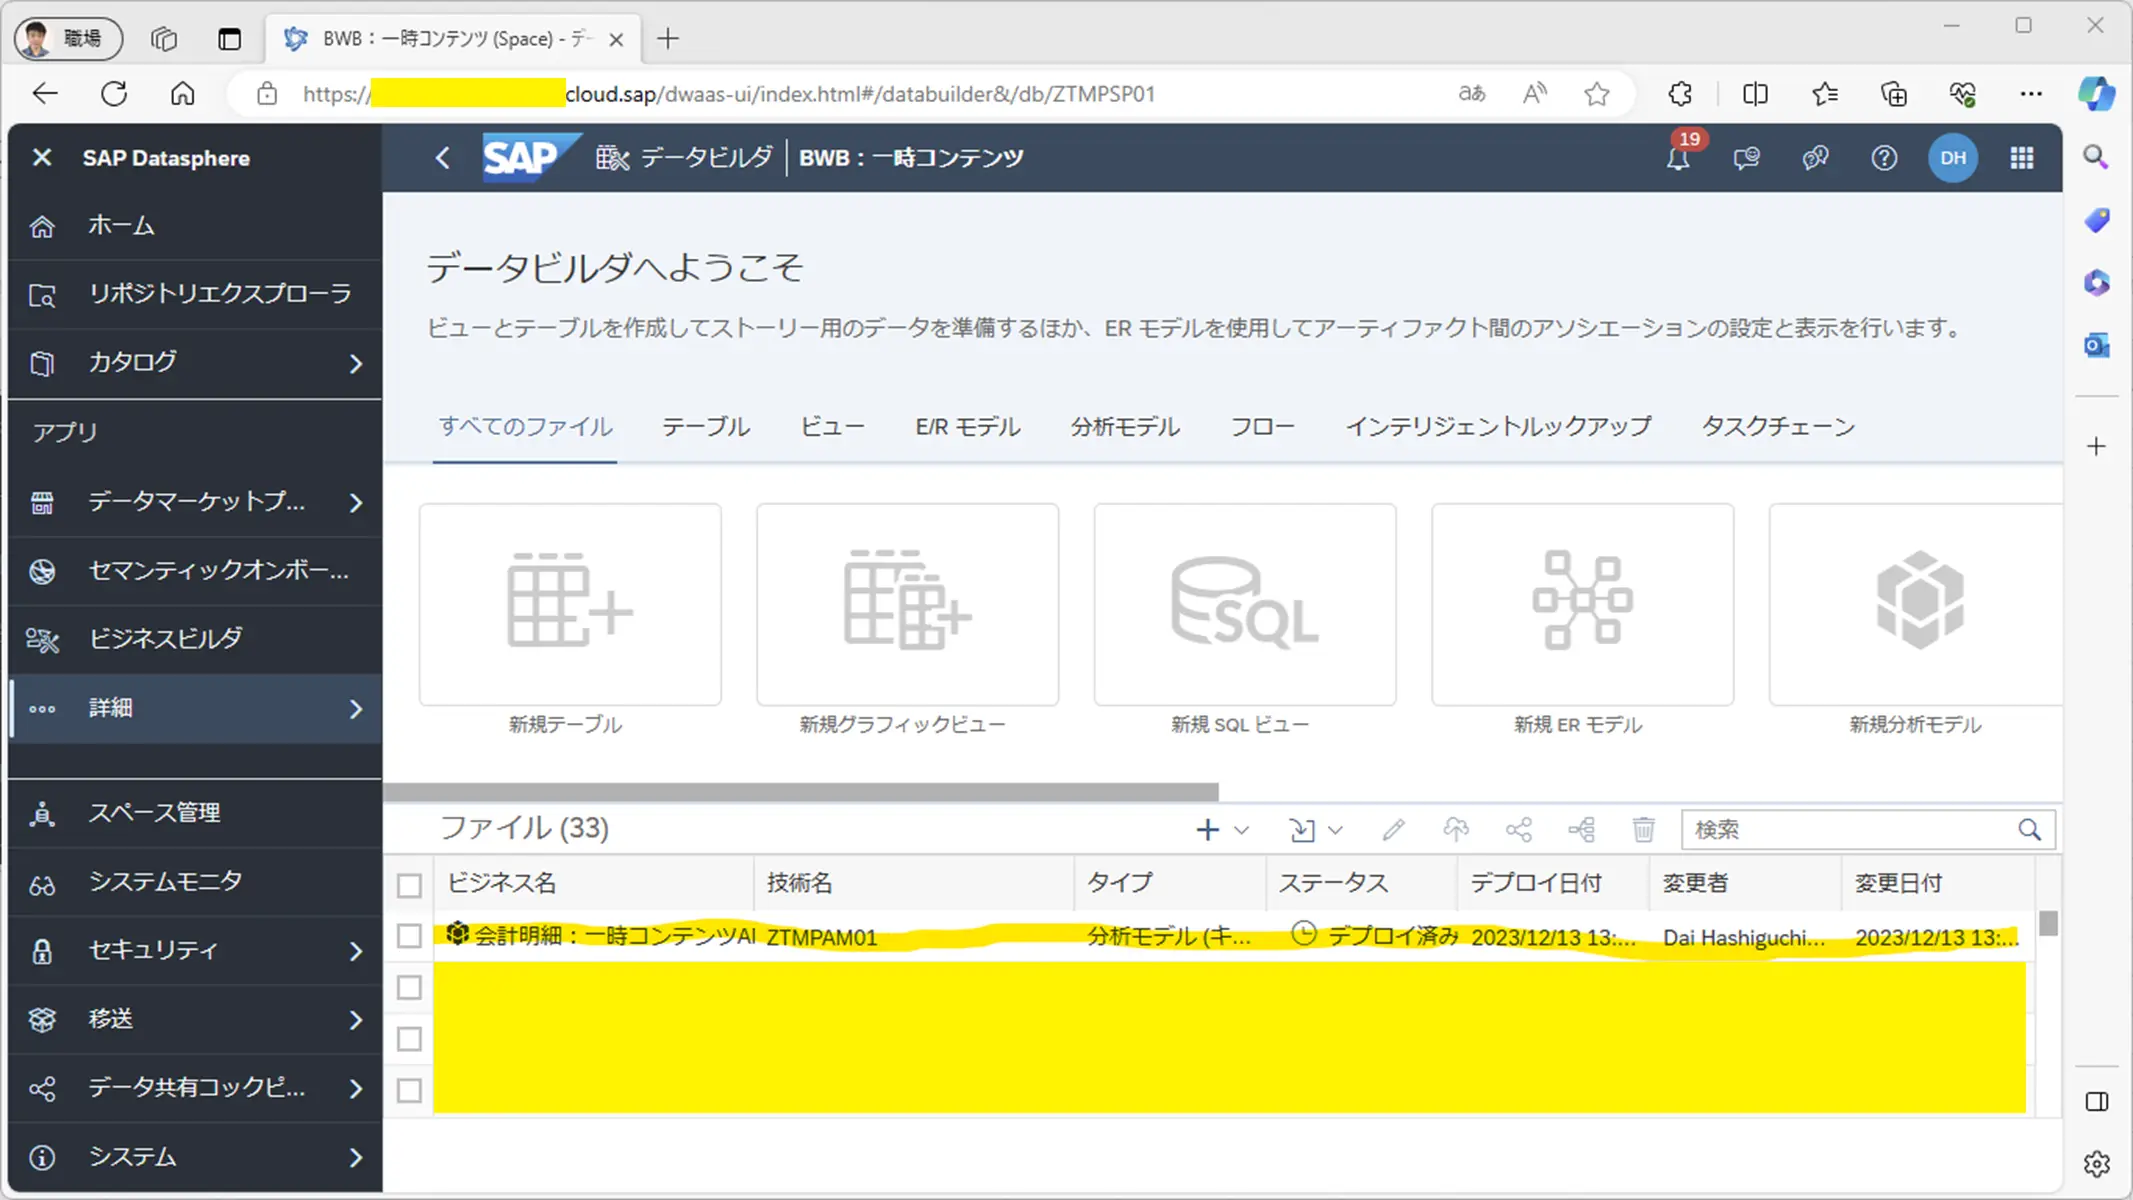Viewport: 2133px width, 1200px height.
Task: Click the delete trash icon in files toolbar
Action: click(x=1644, y=830)
